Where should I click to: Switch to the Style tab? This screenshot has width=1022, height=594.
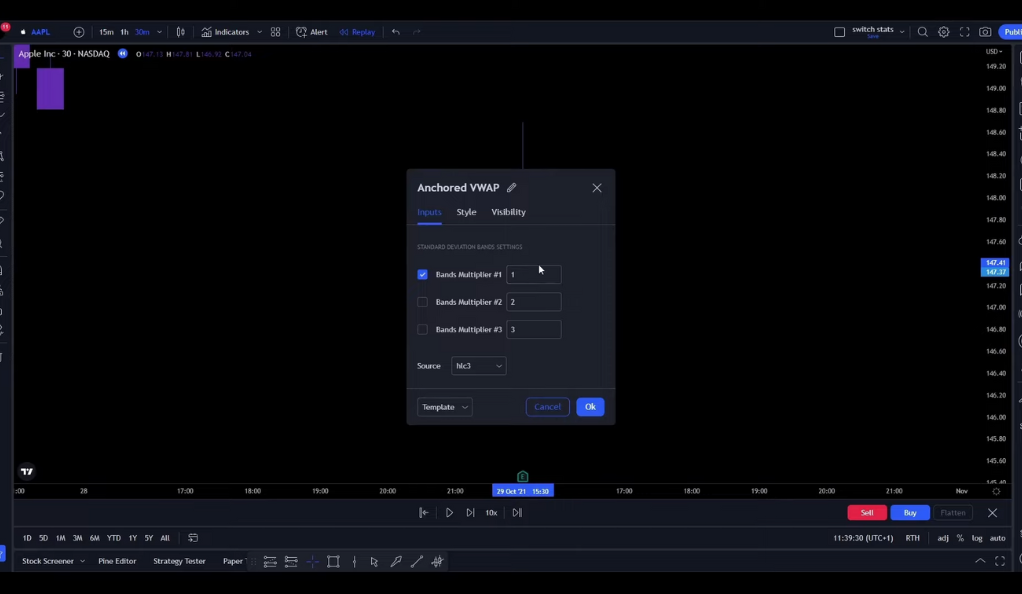[x=466, y=212]
